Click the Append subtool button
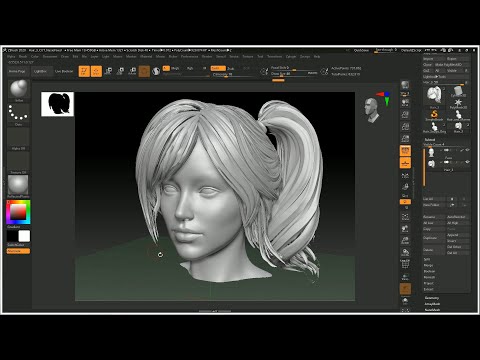 tap(458, 235)
